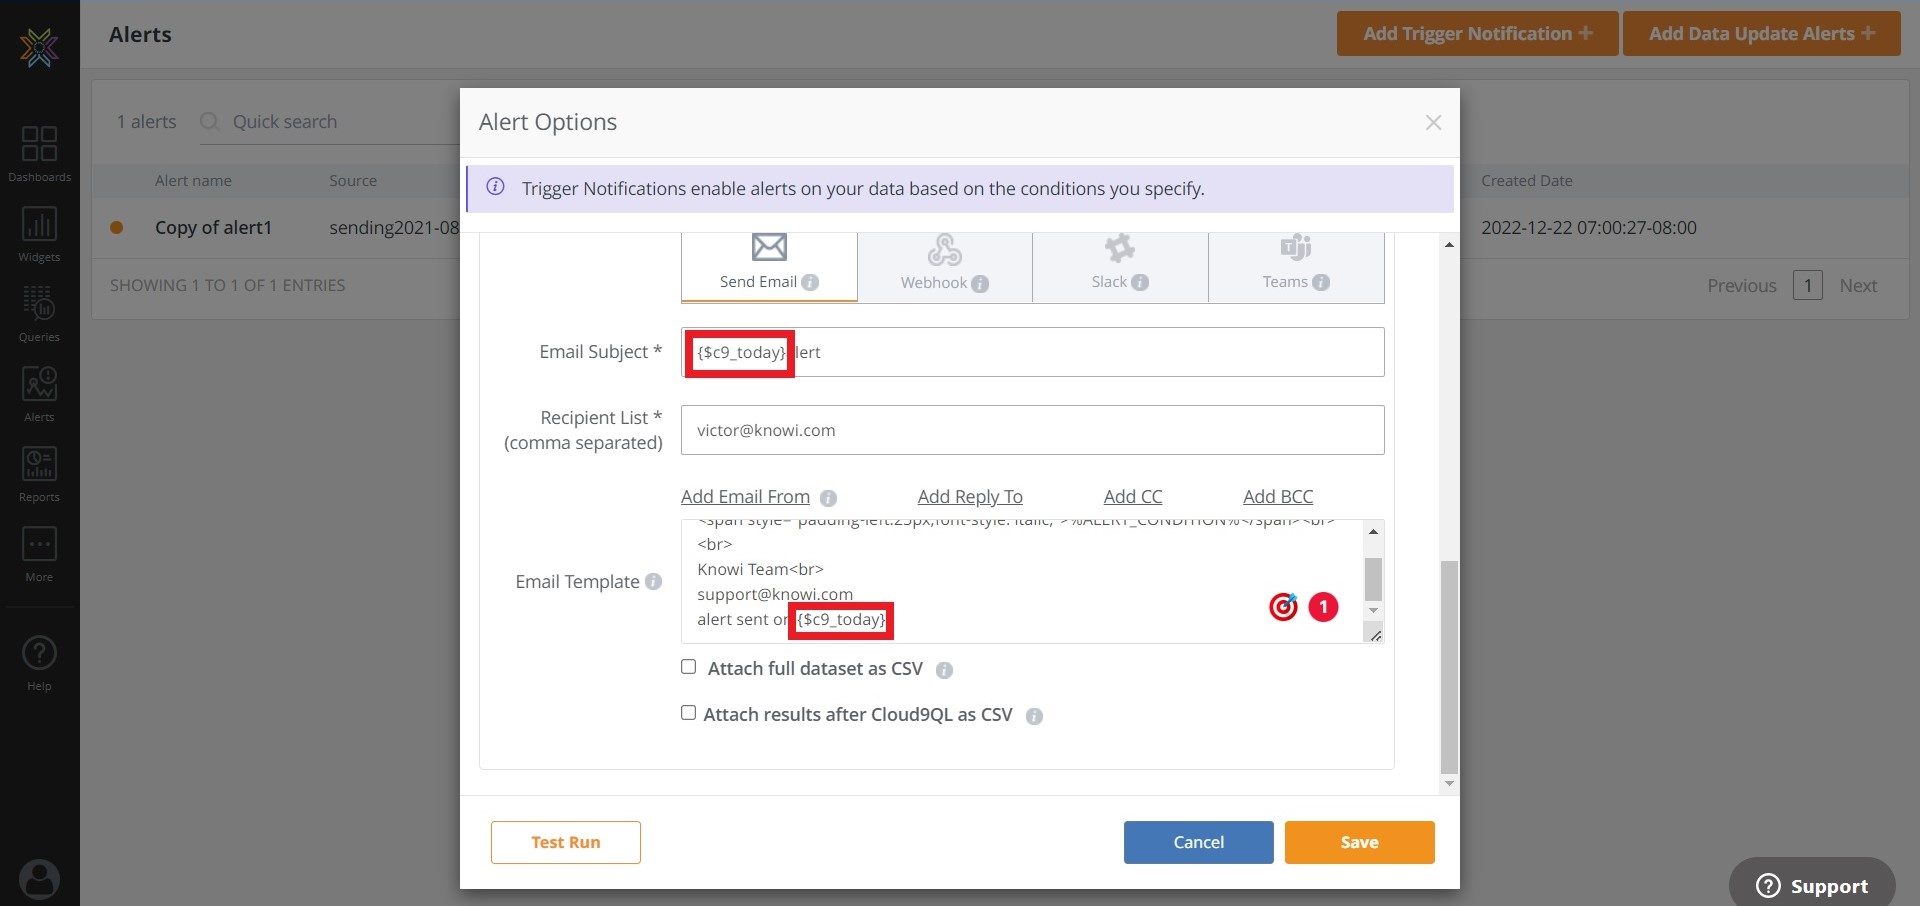Viewport: 1920px width, 906px height.
Task: Click the red target icon in template
Action: pos(1283,607)
